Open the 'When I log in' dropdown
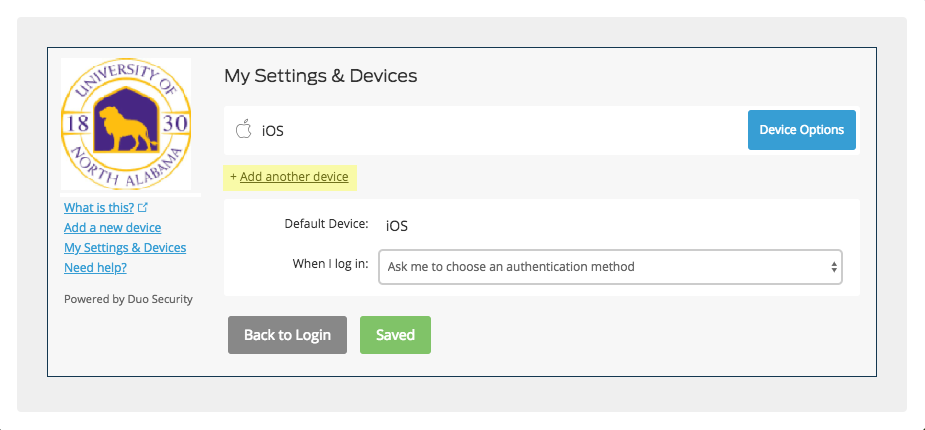This screenshot has width=925, height=430. tap(609, 267)
